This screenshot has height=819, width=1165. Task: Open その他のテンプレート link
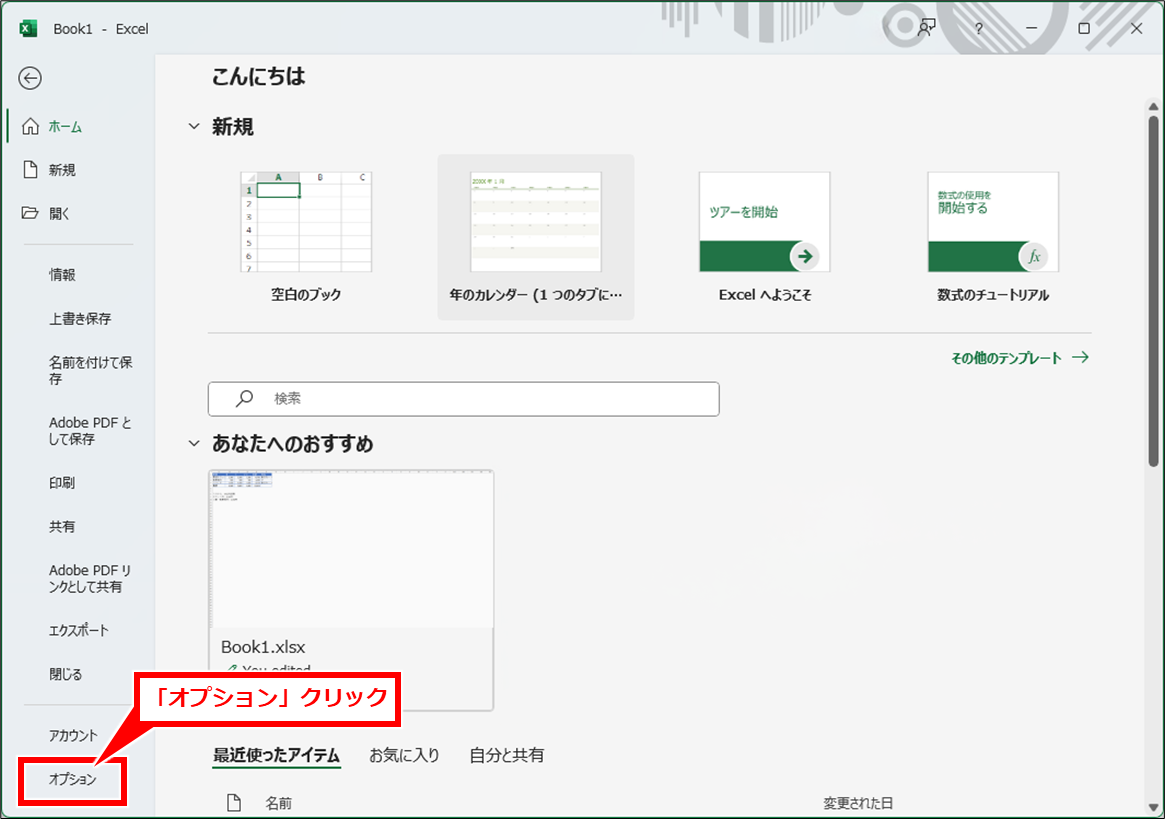1019,358
